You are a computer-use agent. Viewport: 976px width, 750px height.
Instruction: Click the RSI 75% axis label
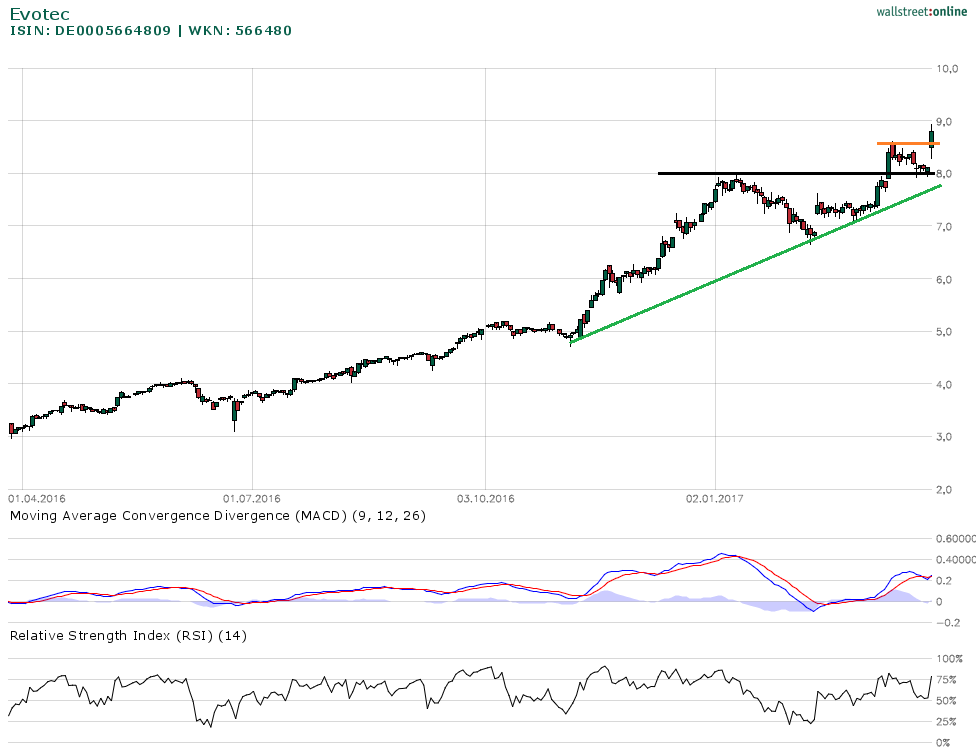pos(947,680)
